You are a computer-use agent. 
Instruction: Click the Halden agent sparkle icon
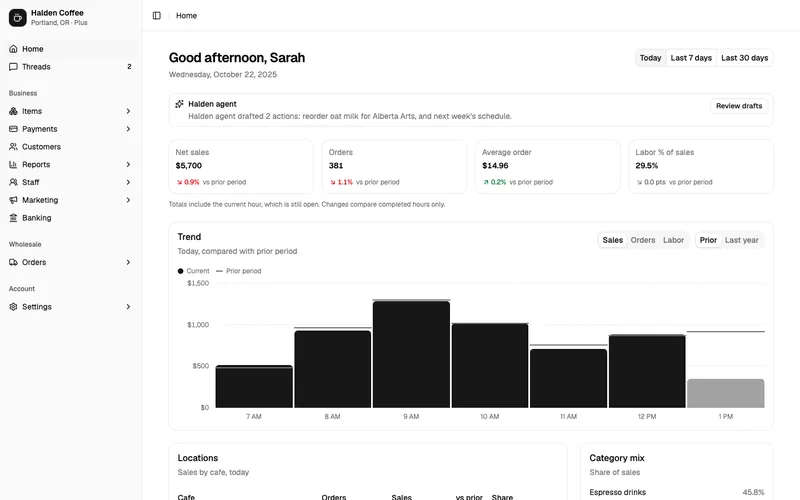coord(179,104)
